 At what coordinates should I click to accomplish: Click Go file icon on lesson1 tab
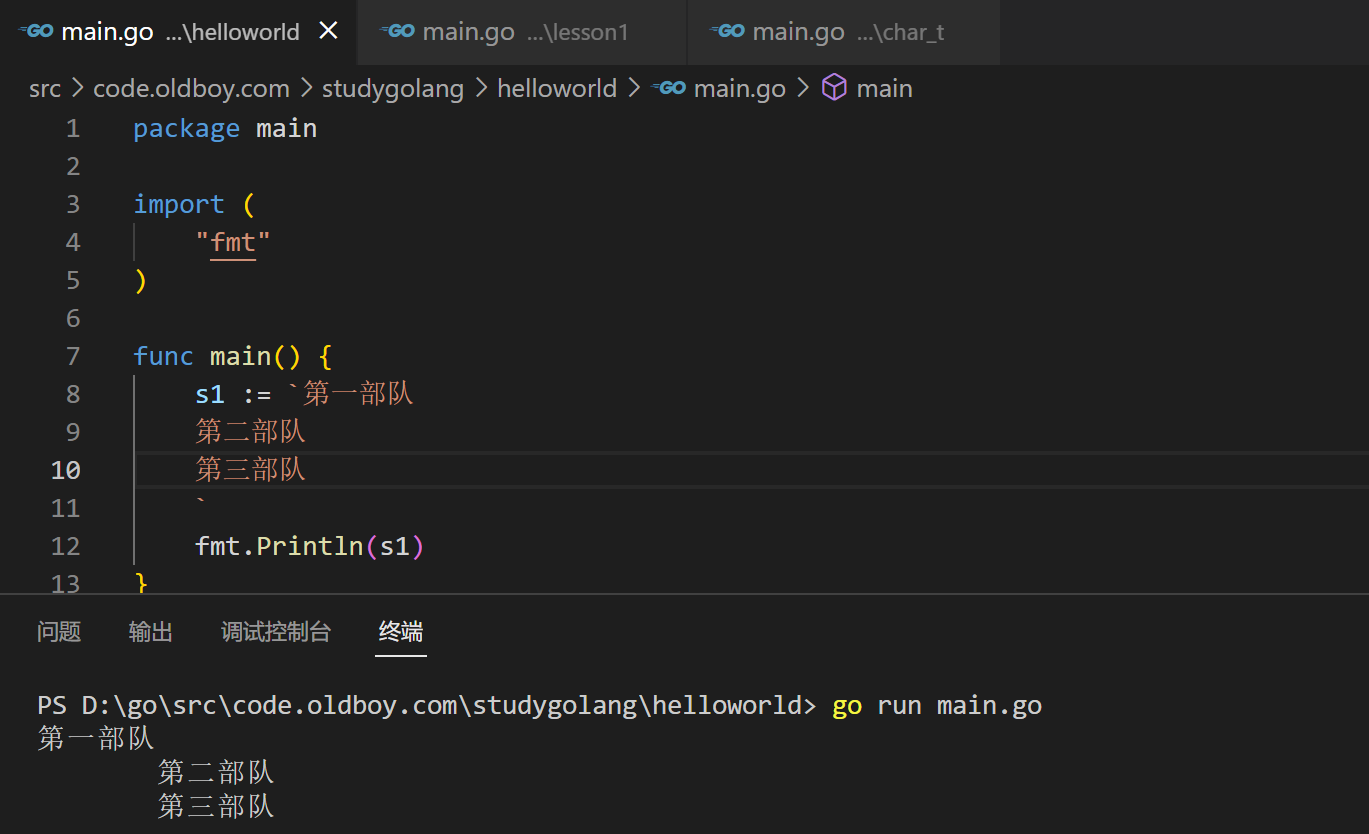tap(398, 31)
